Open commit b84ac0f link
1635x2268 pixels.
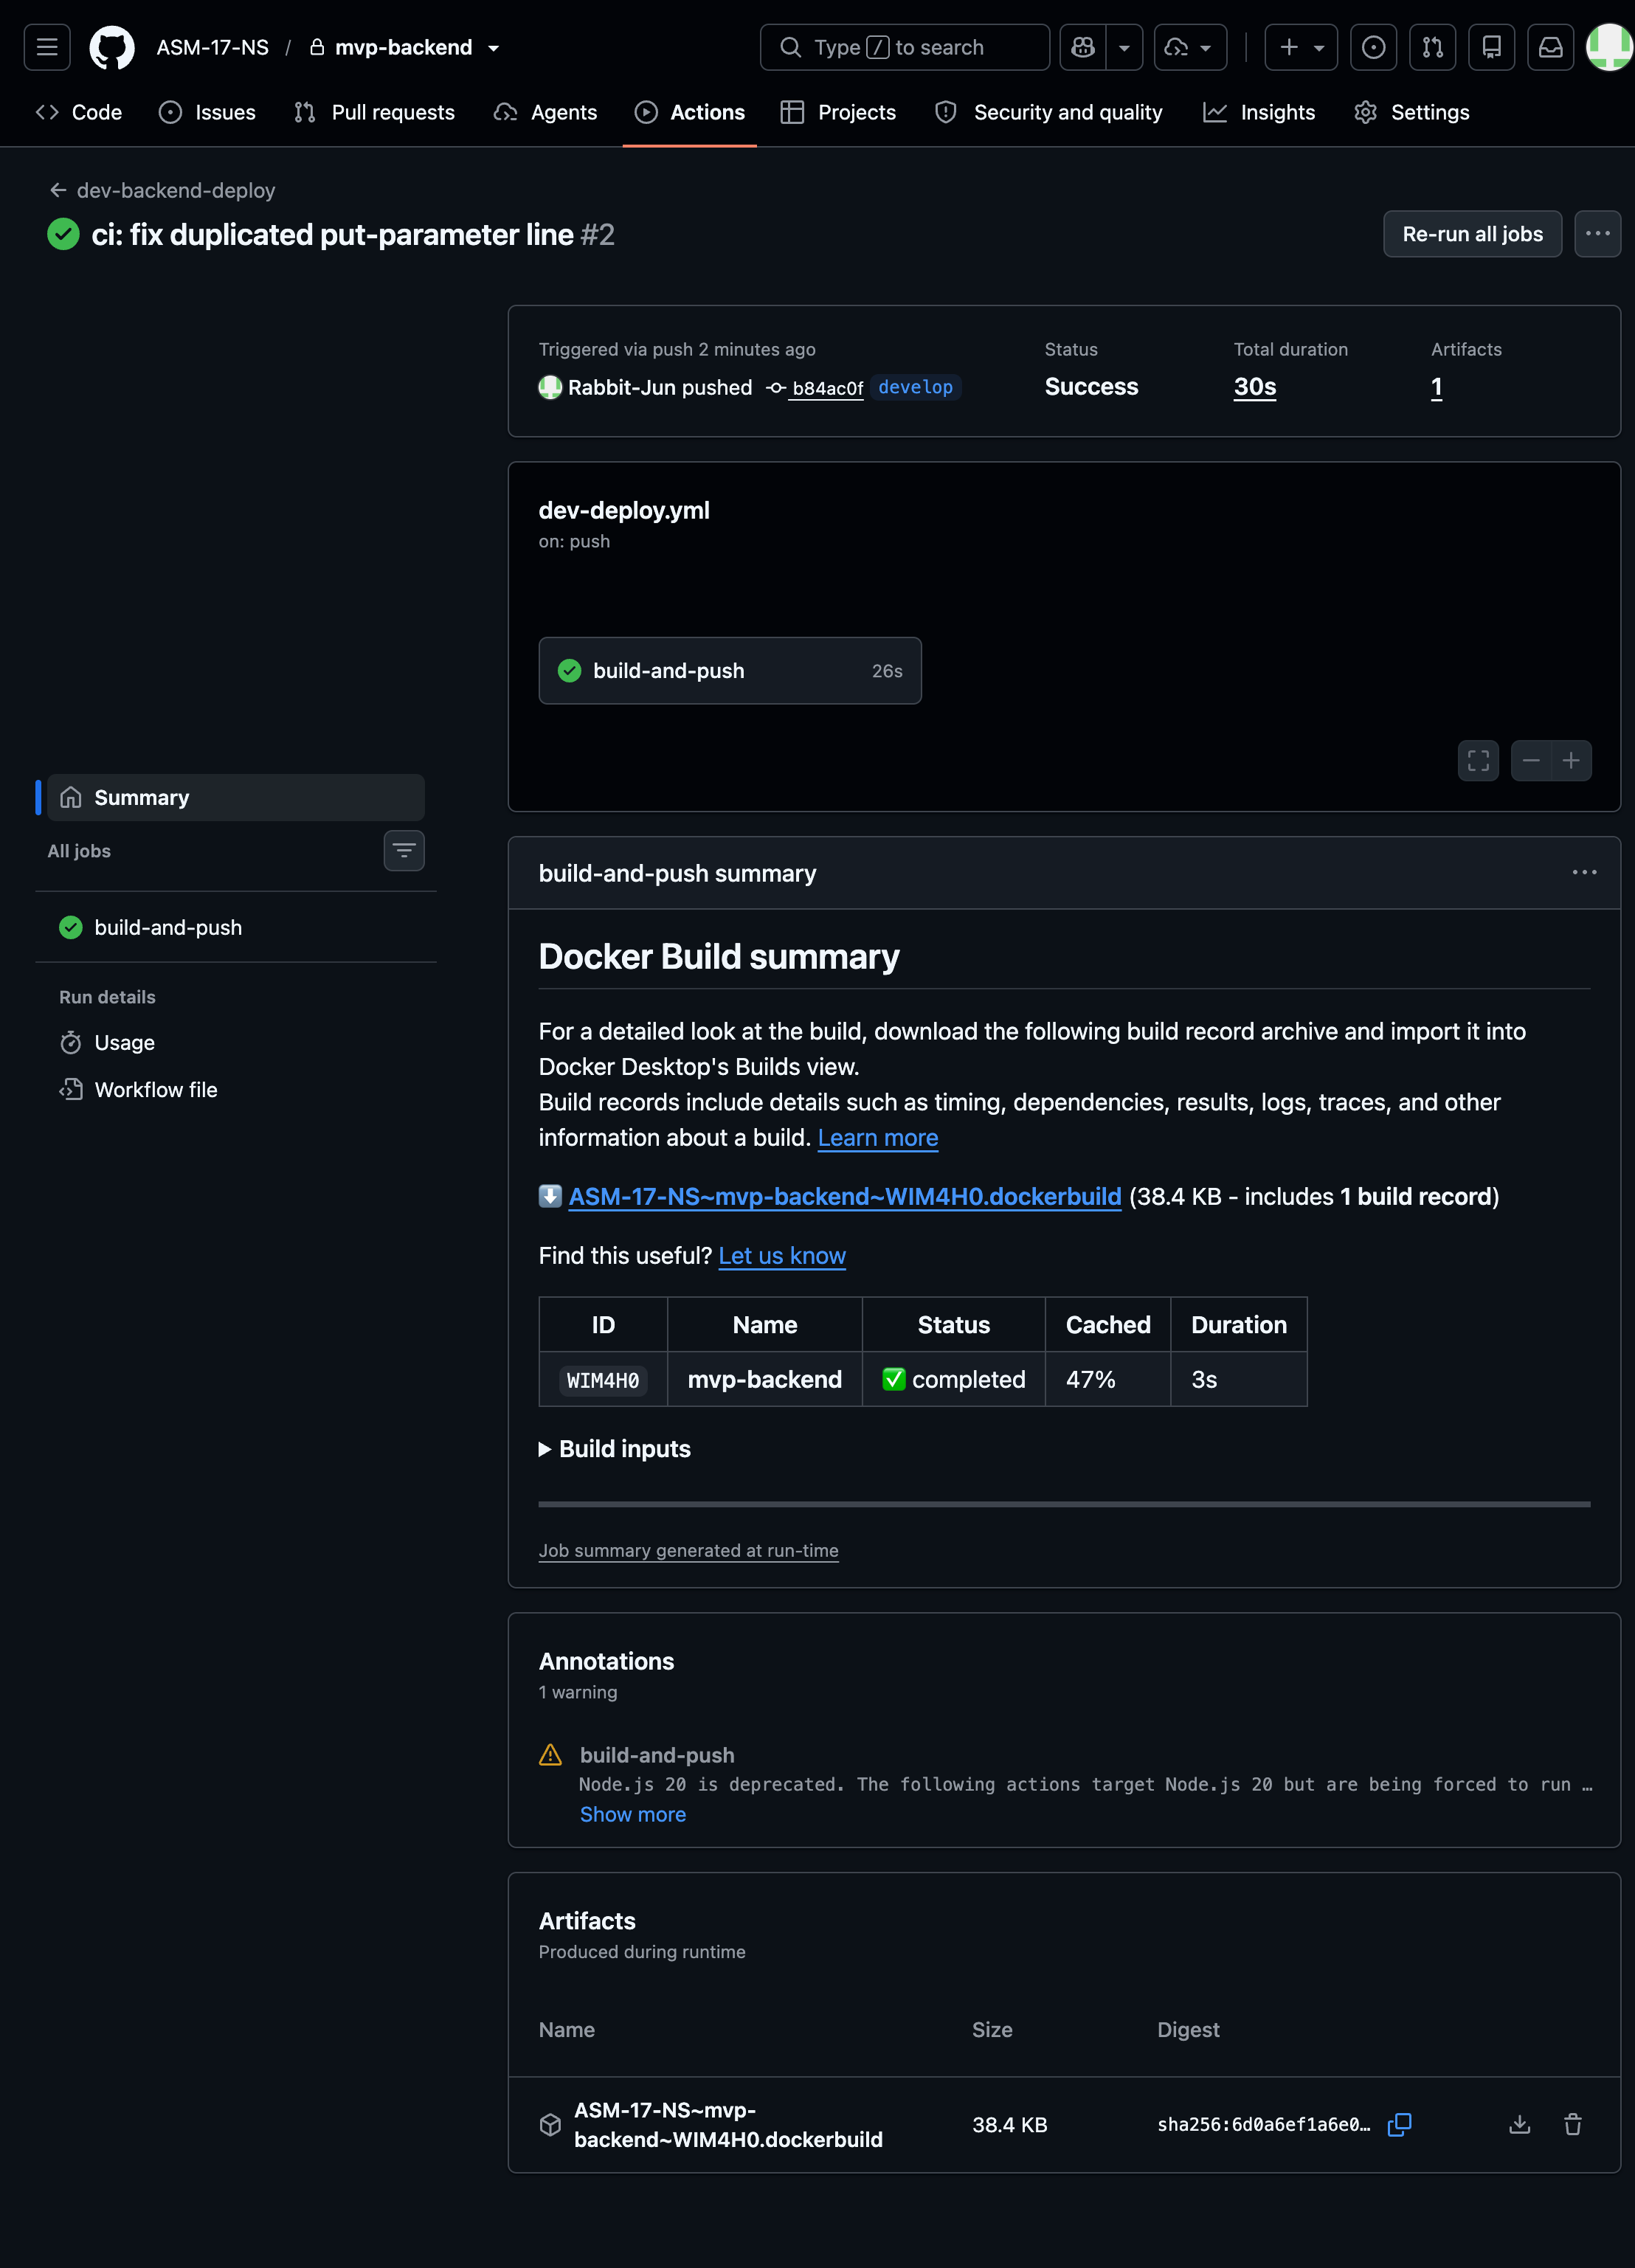click(826, 388)
